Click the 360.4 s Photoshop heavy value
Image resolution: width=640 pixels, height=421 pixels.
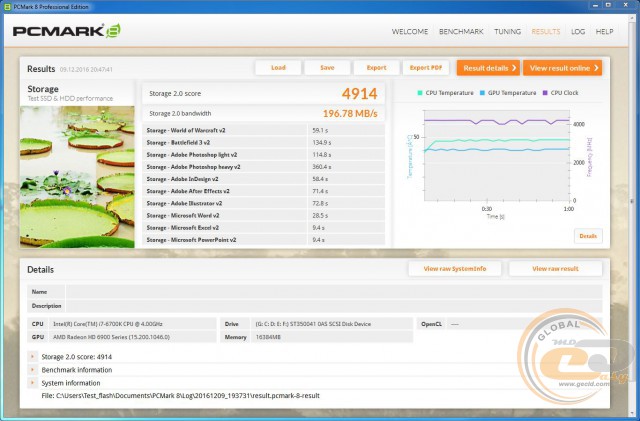point(322,167)
